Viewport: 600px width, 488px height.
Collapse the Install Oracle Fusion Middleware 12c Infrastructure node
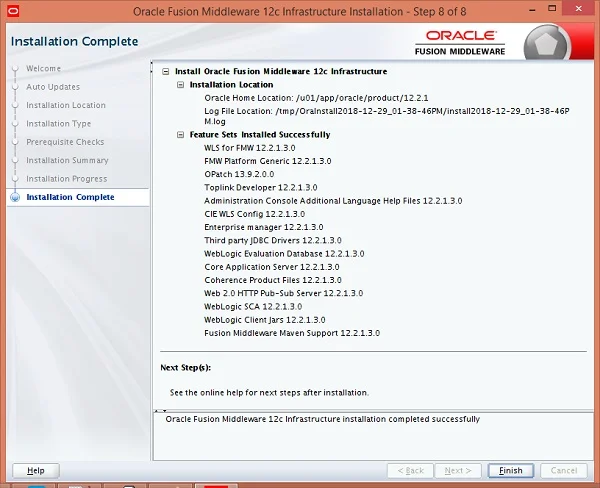[165, 72]
